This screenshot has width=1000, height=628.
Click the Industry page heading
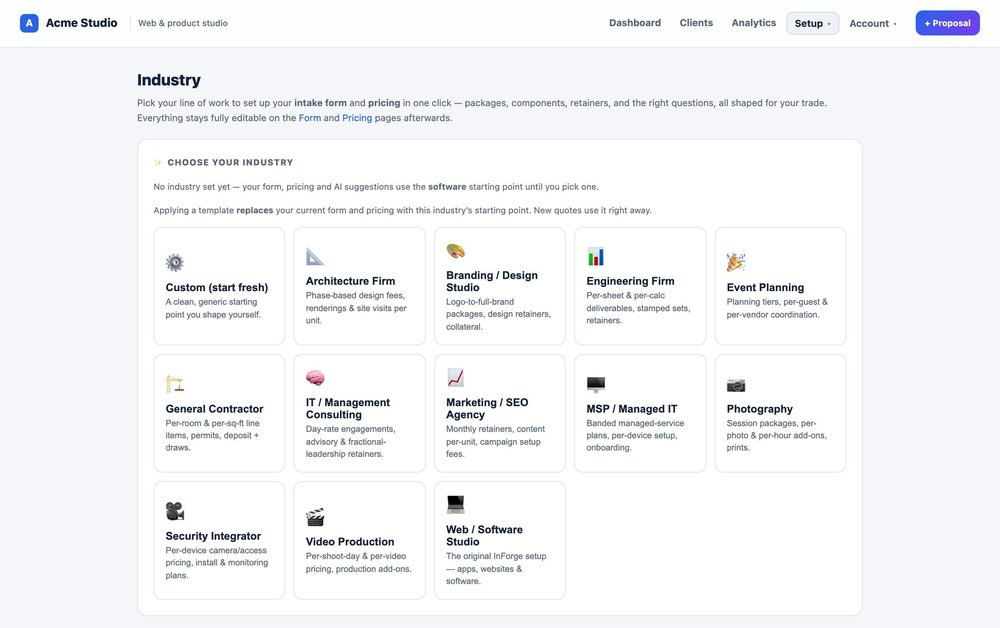click(168, 80)
